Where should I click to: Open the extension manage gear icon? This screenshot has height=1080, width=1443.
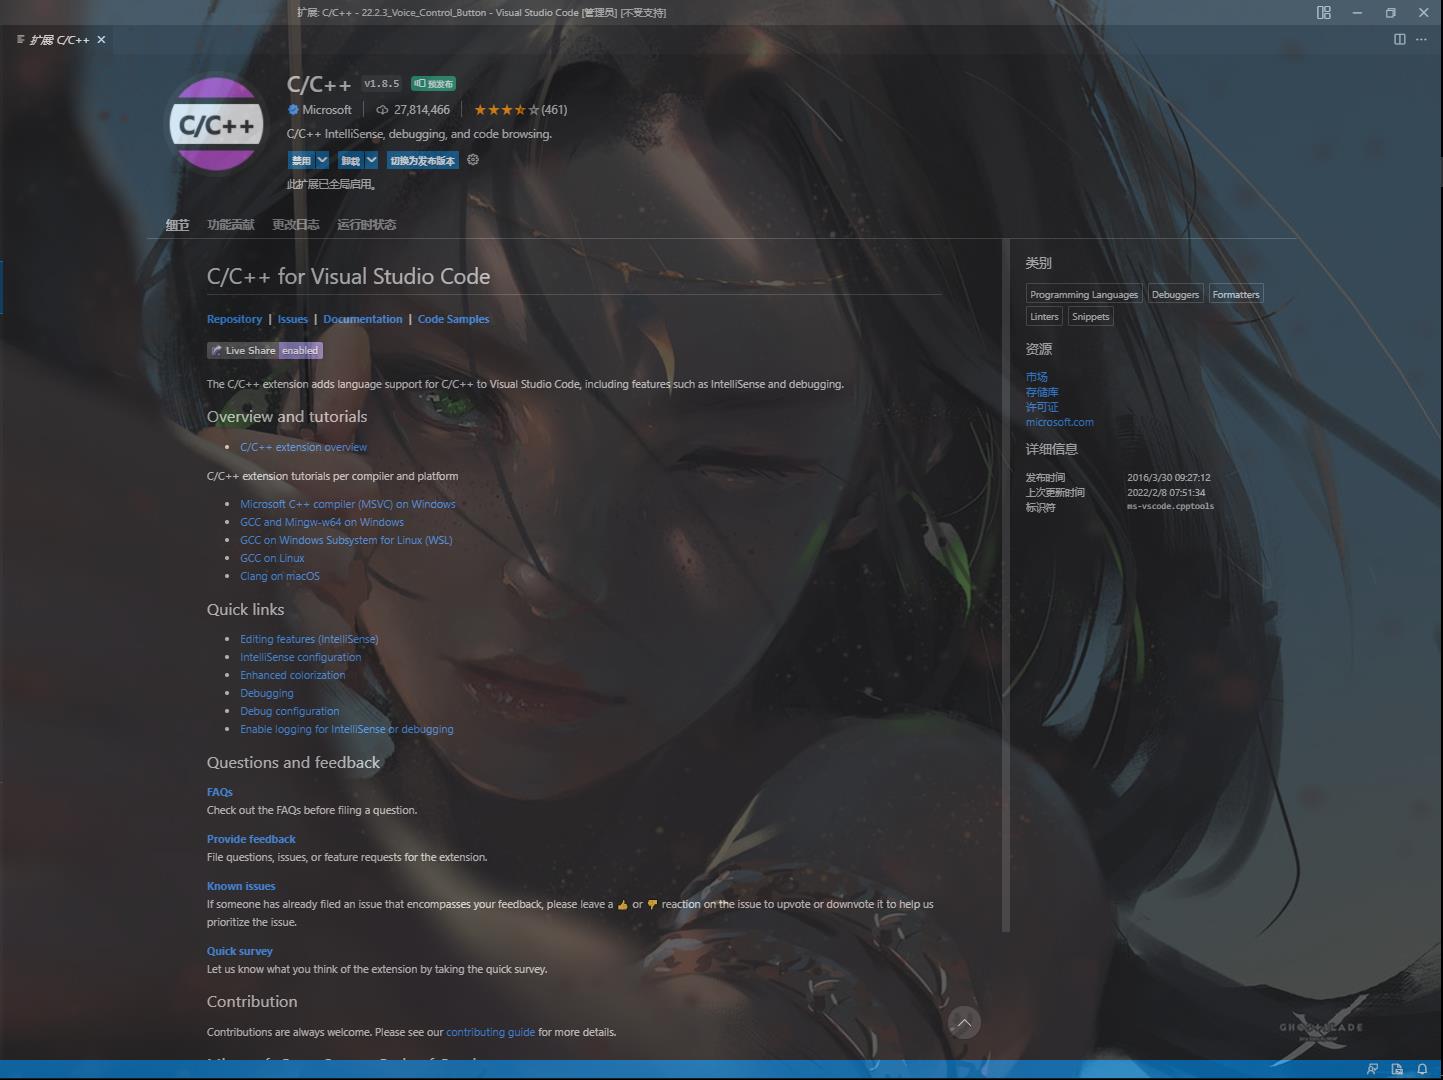pyautogui.click(x=473, y=160)
